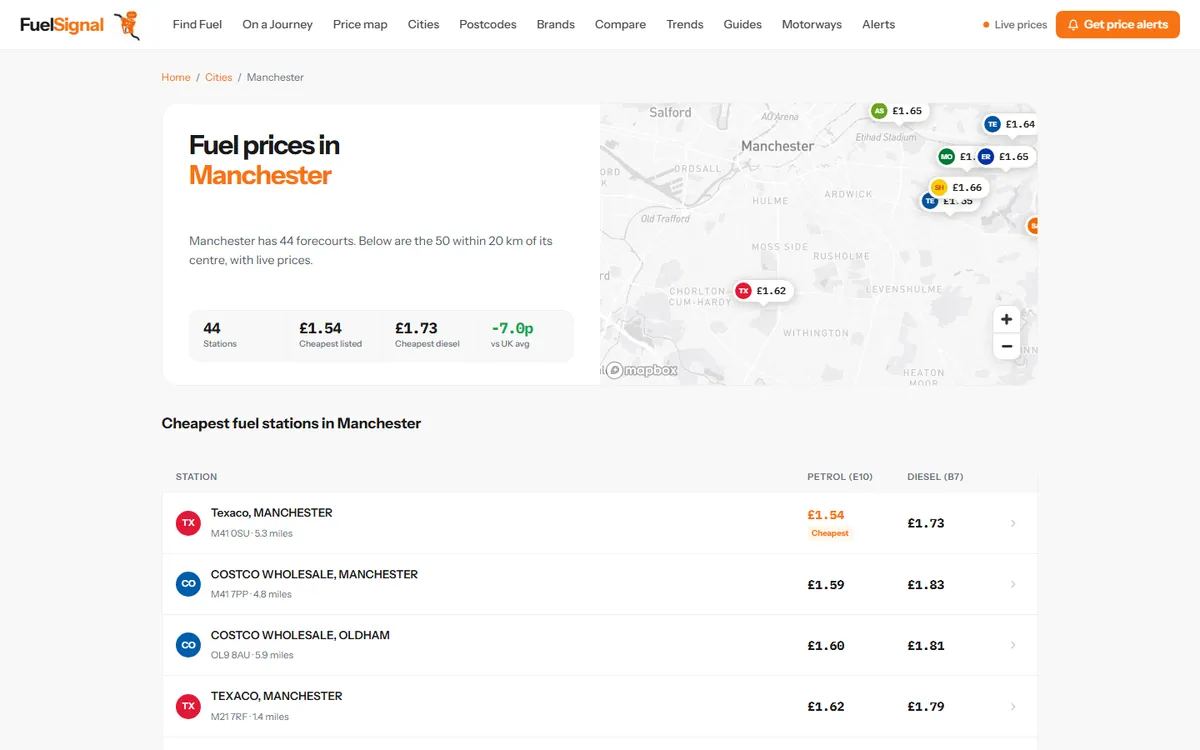Select the AS £1.65 map marker
Image resolution: width=1200 pixels, height=750 pixels.
pyautogui.click(x=897, y=111)
